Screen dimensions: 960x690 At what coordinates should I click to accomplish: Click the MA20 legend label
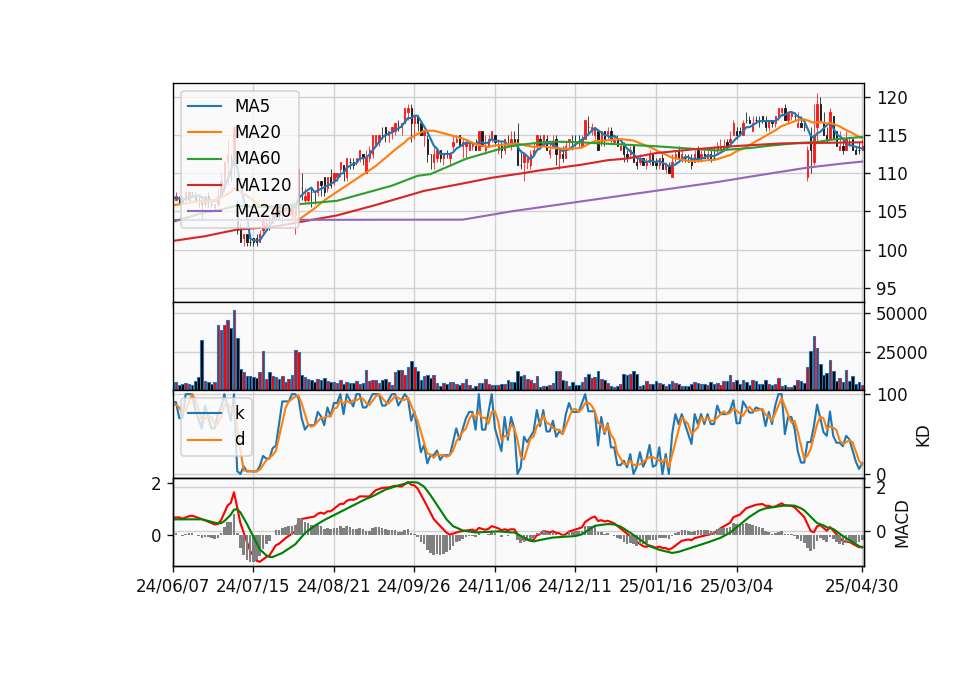tap(257, 132)
